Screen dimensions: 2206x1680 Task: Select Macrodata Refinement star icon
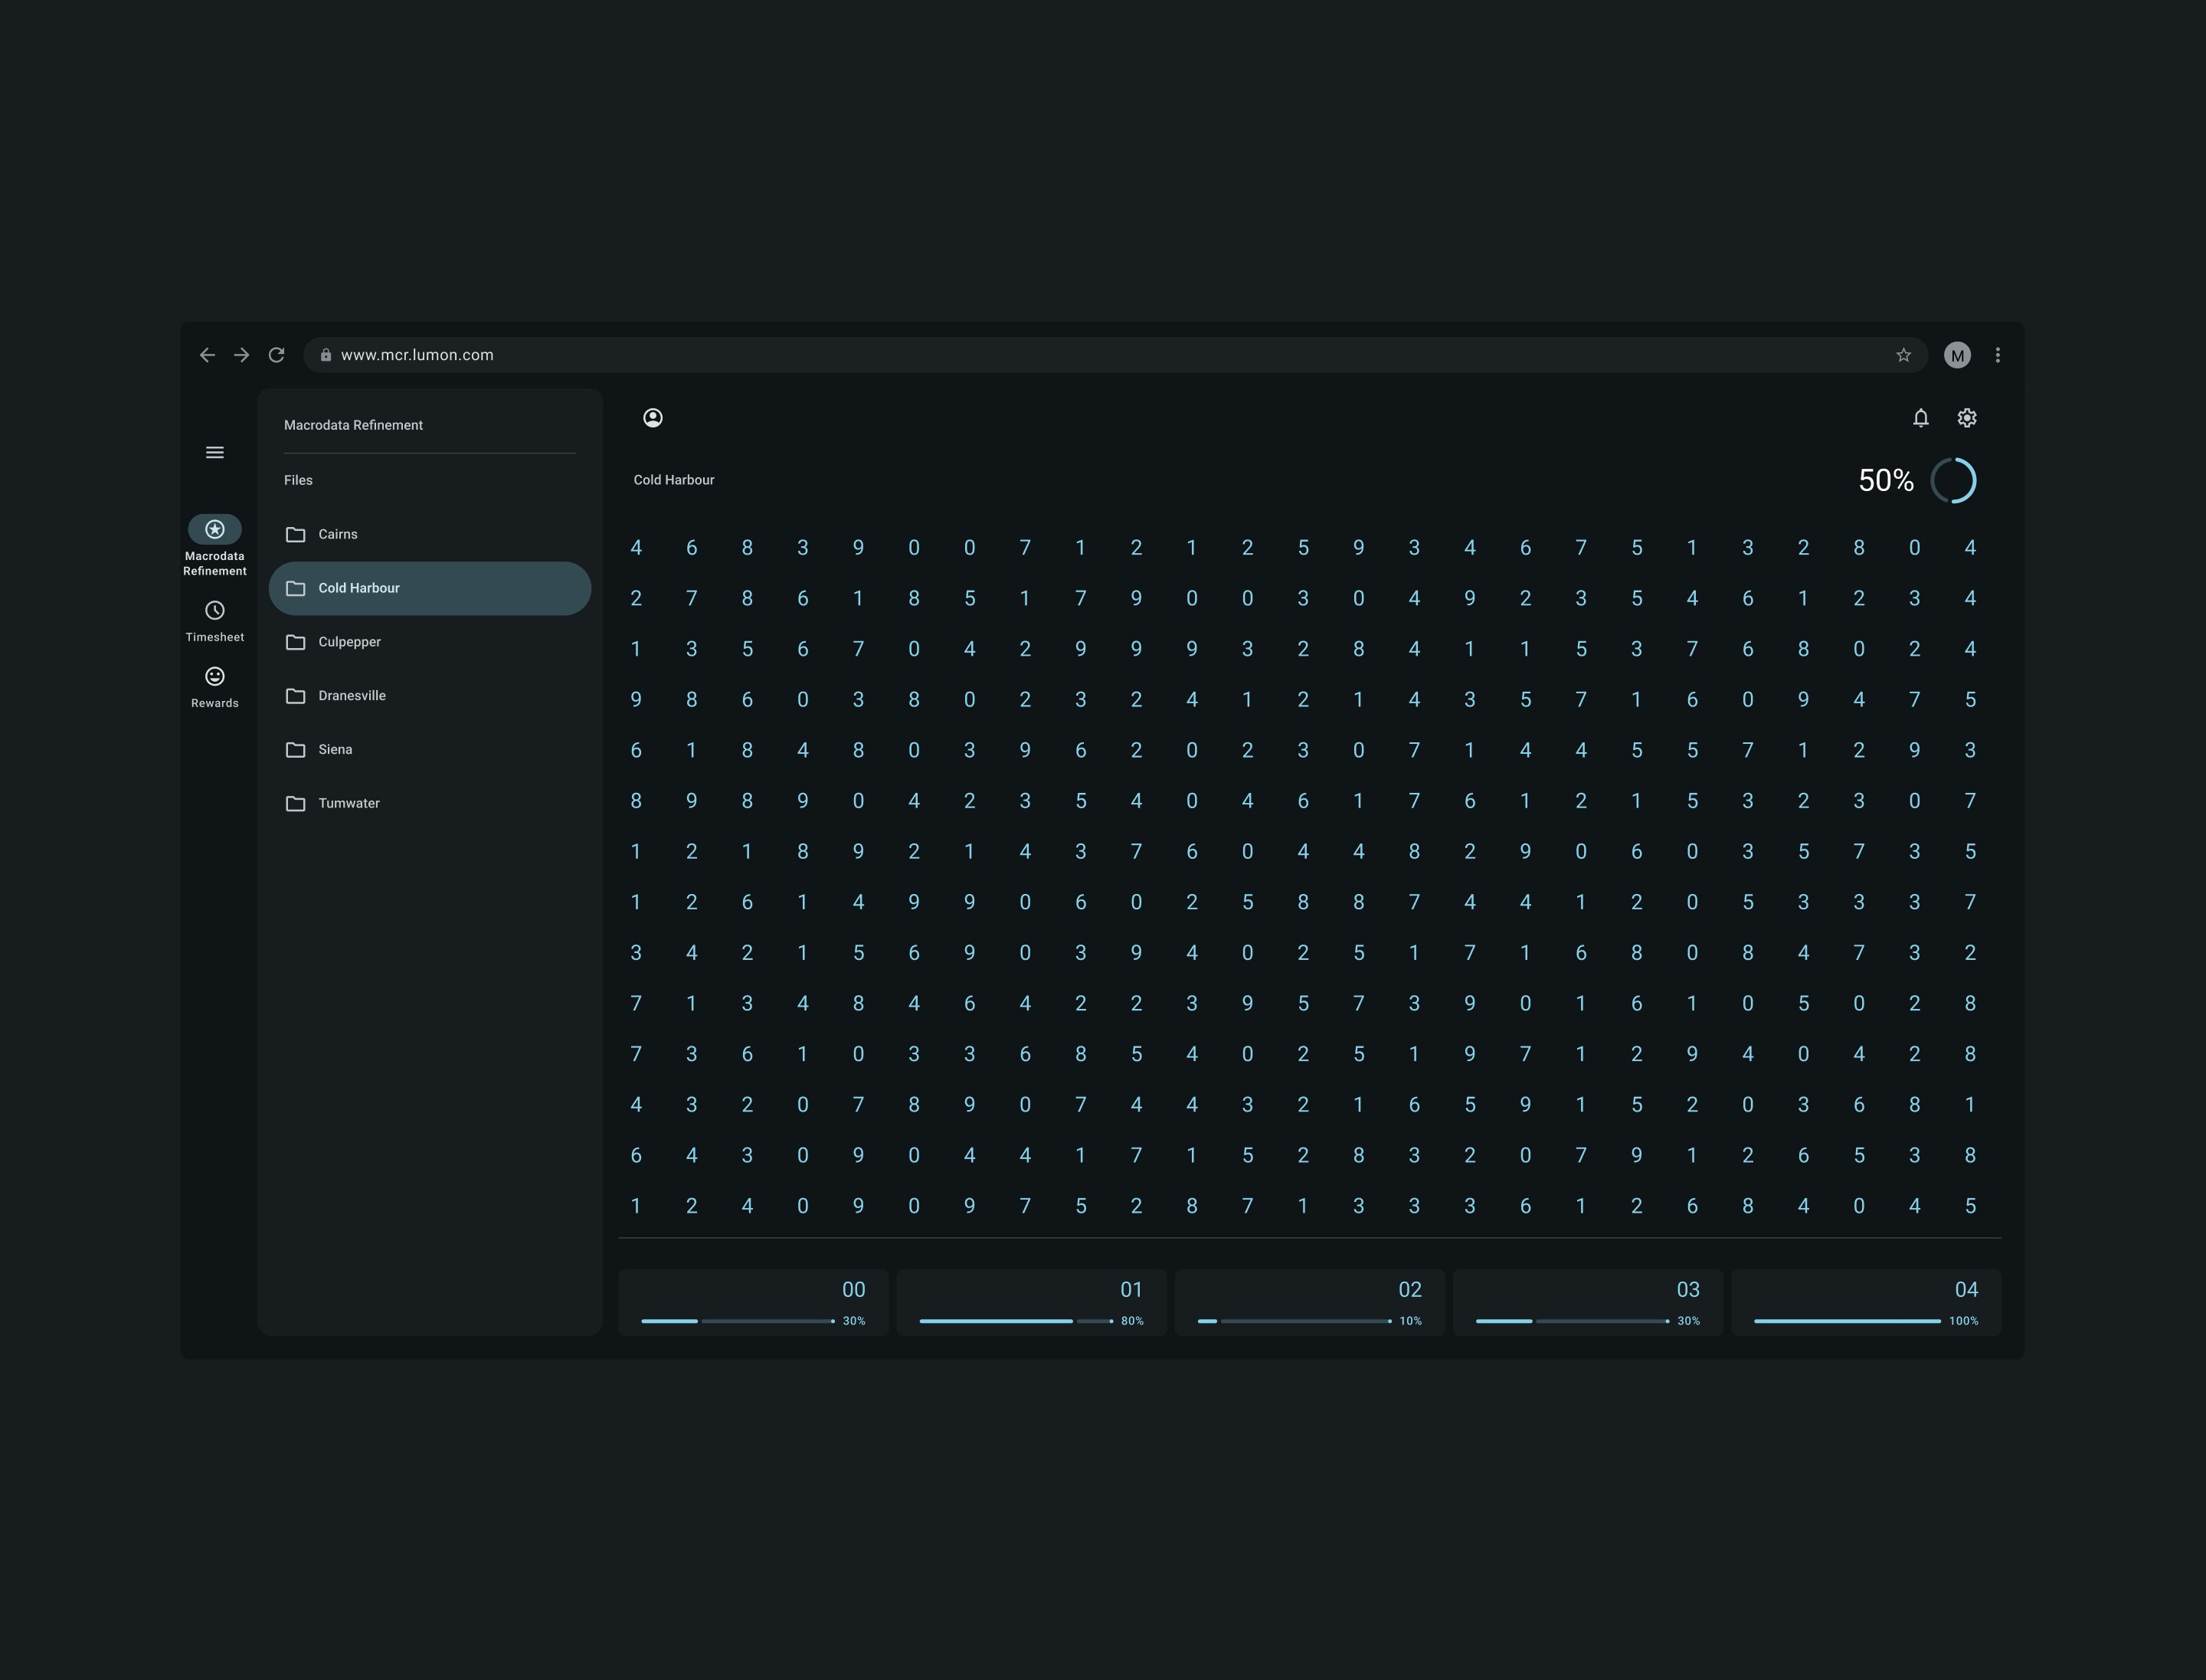tap(214, 529)
